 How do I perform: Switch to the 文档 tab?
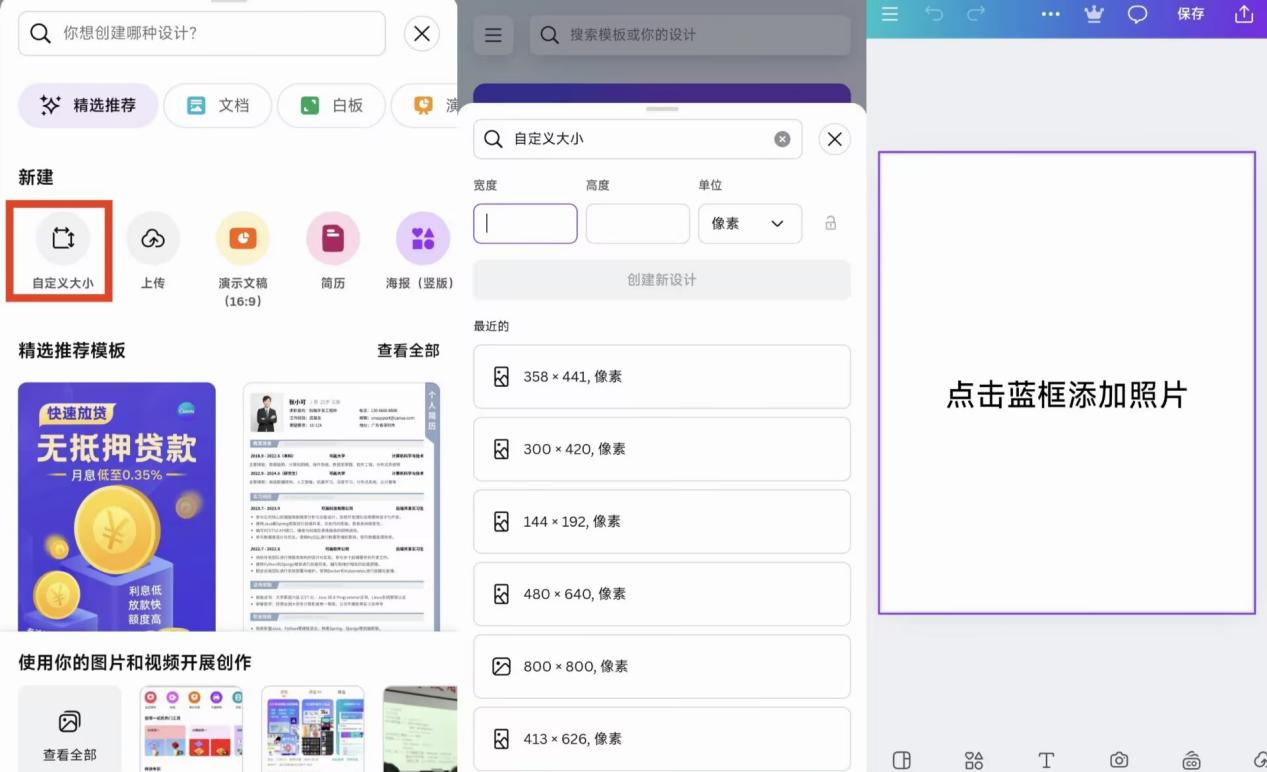tap(217, 105)
